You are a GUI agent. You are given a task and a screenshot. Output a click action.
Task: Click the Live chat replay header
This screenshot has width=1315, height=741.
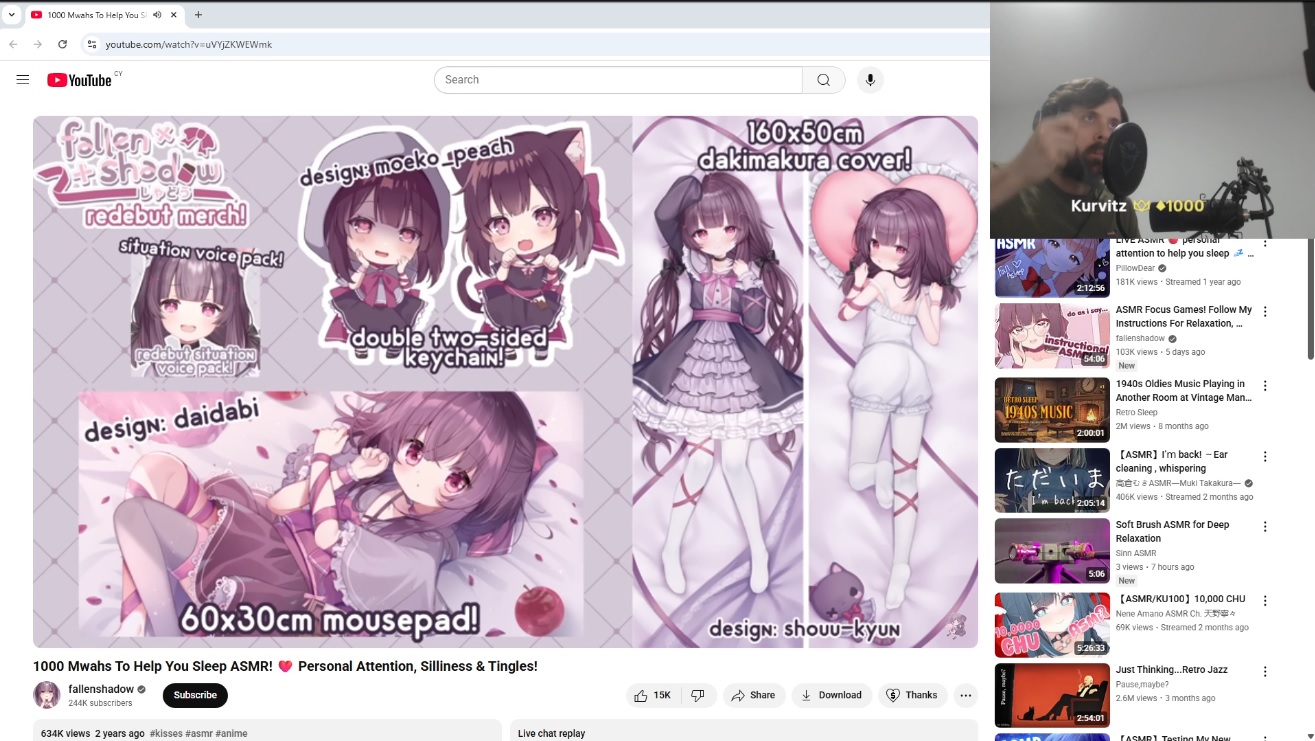click(551, 733)
